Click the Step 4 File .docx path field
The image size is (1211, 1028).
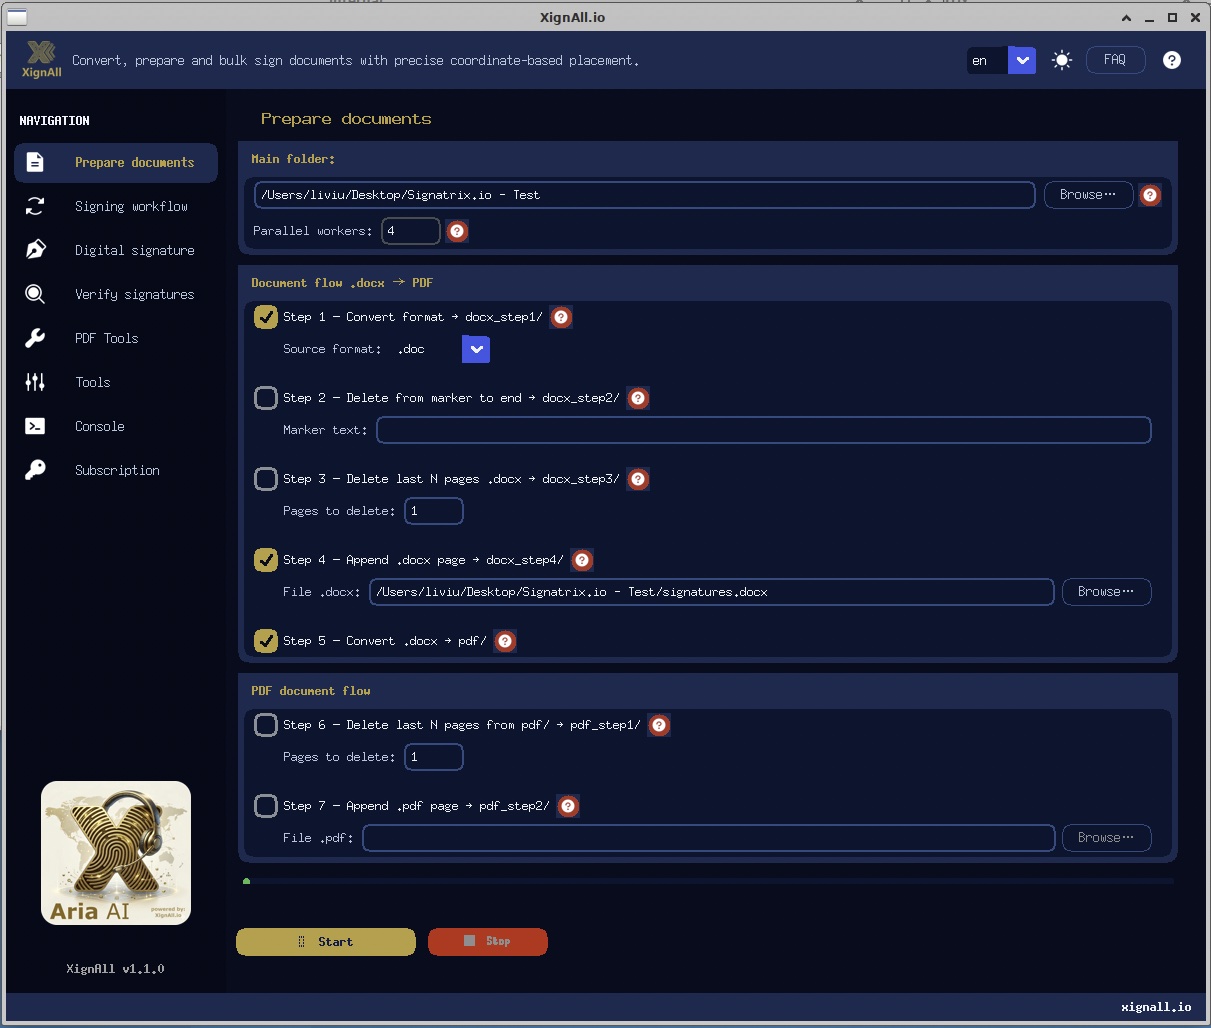coord(712,592)
